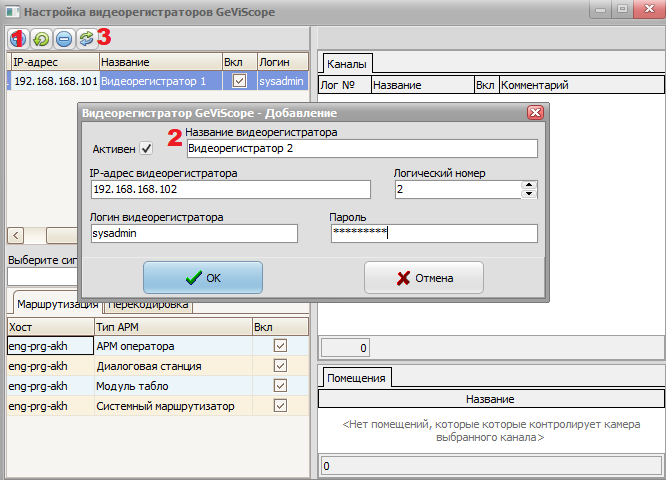Toggle Вкл checkbox for Модуль табло
The width and height of the screenshot is (666, 480).
[x=280, y=386]
